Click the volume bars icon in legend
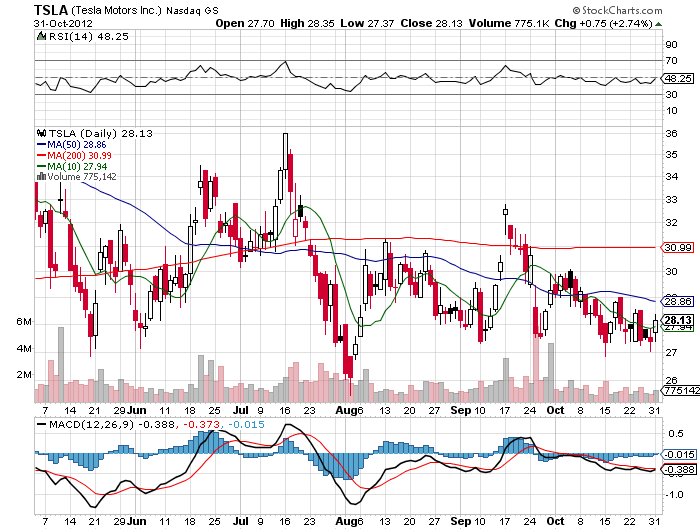700x530 pixels. [x=42, y=176]
